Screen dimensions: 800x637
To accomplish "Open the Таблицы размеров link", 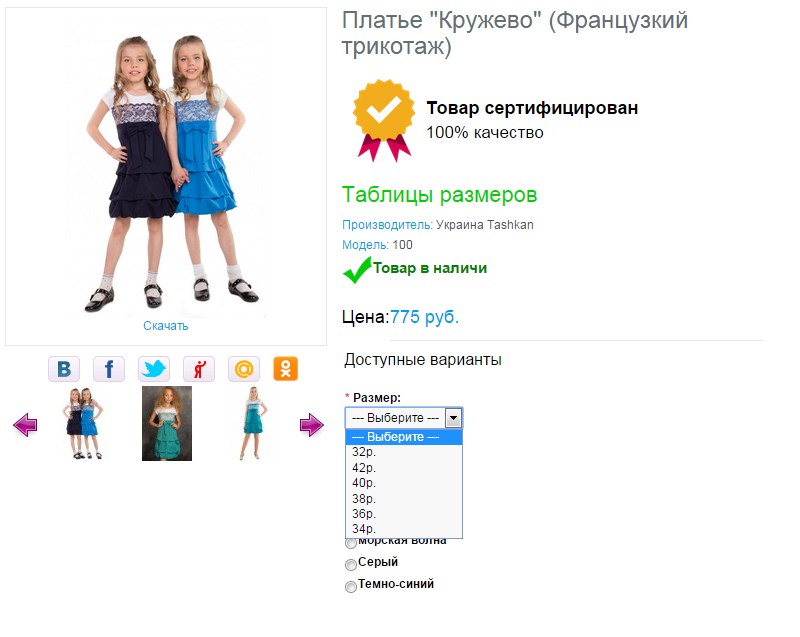I will (x=439, y=195).
